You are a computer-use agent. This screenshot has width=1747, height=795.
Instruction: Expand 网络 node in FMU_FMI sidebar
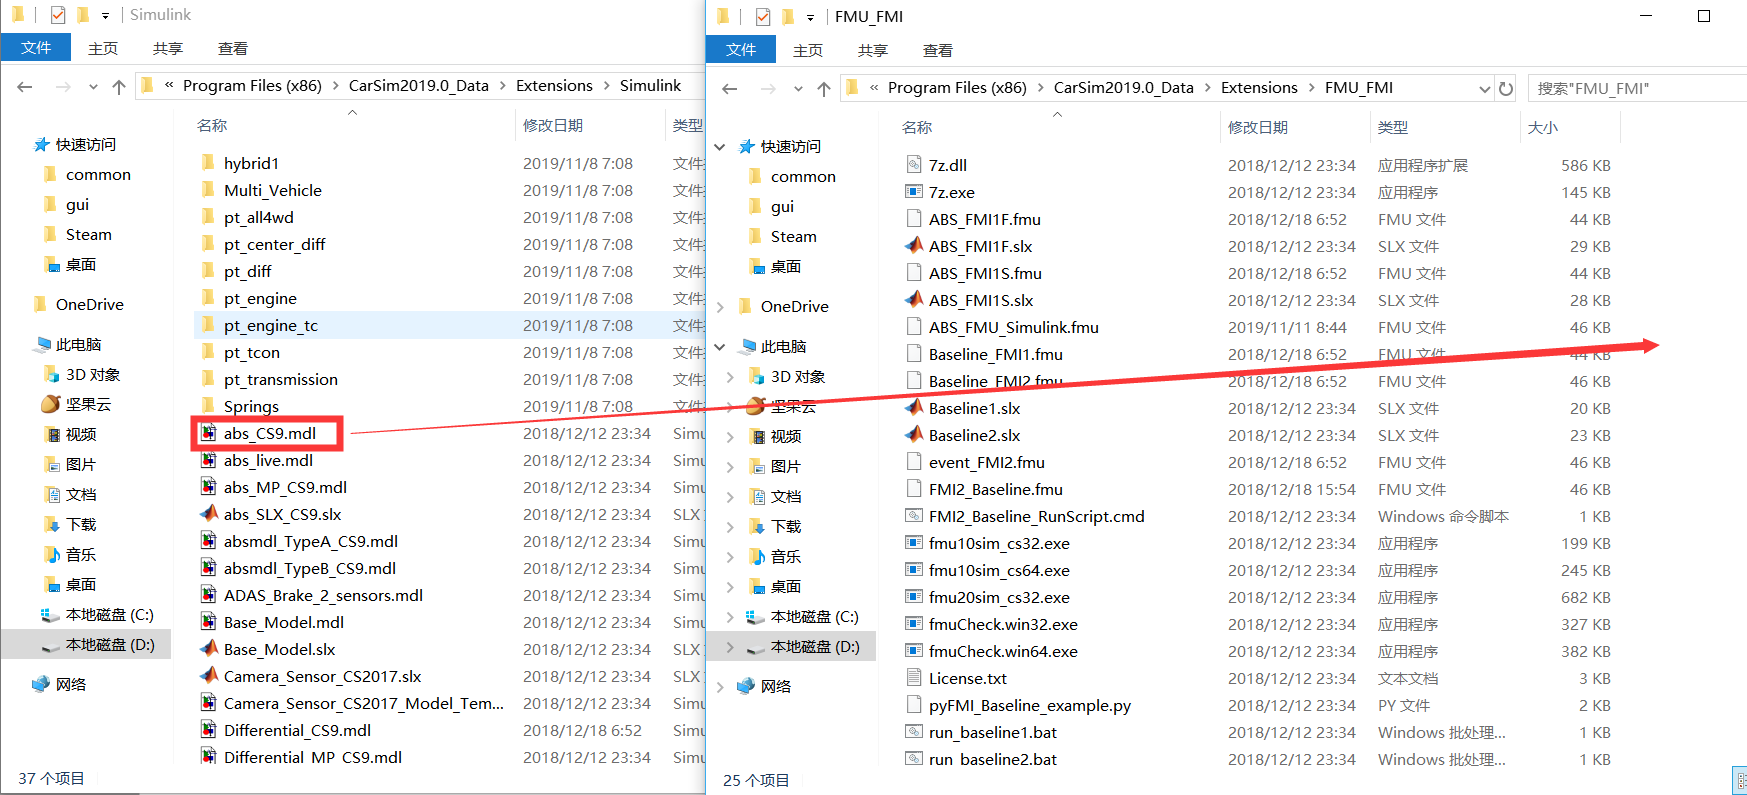720,687
